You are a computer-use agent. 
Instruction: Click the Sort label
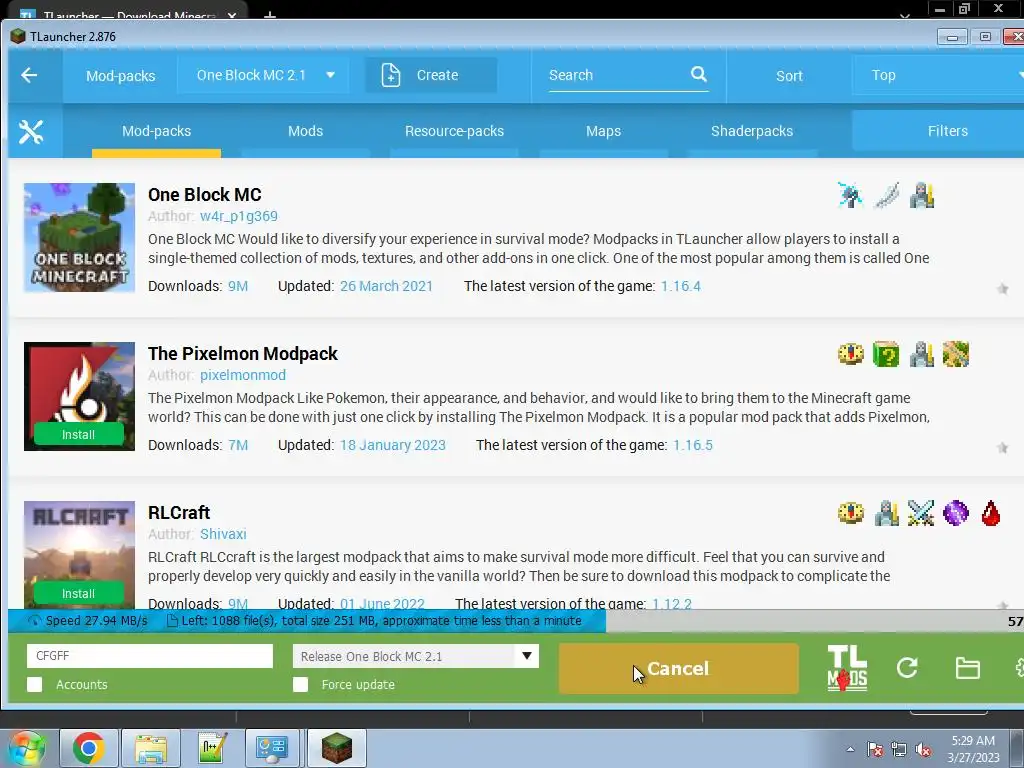790,76
